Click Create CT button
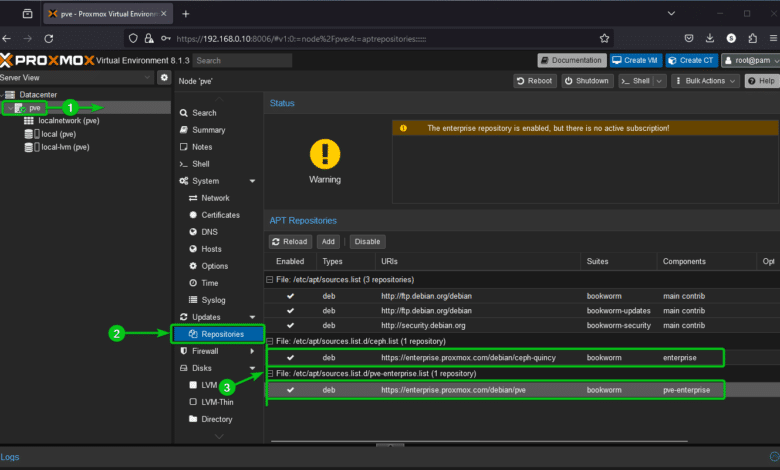Image resolution: width=780 pixels, height=470 pixels. pos(691,60)
